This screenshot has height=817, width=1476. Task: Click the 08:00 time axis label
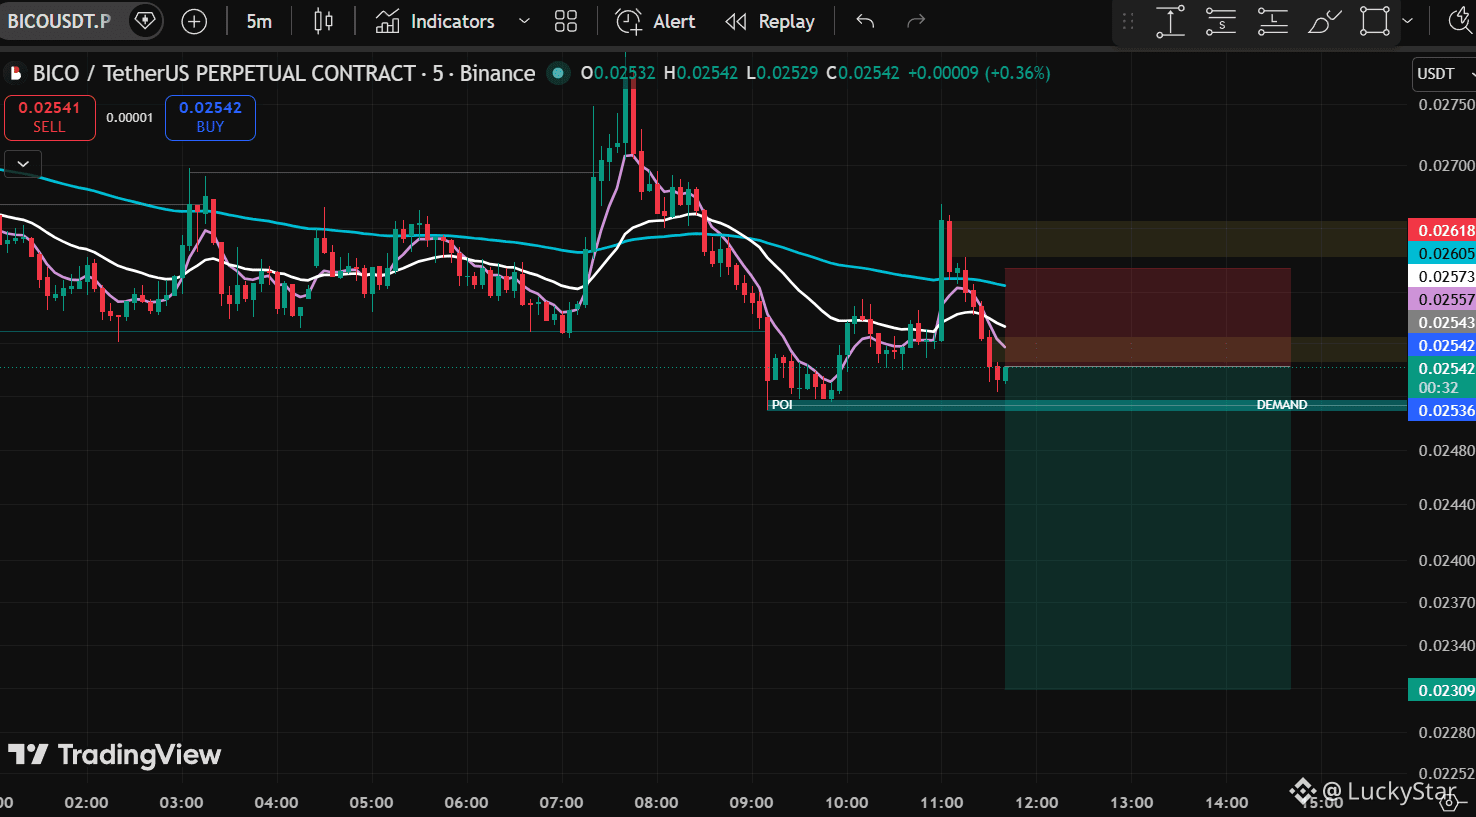(x=656, y=802)
